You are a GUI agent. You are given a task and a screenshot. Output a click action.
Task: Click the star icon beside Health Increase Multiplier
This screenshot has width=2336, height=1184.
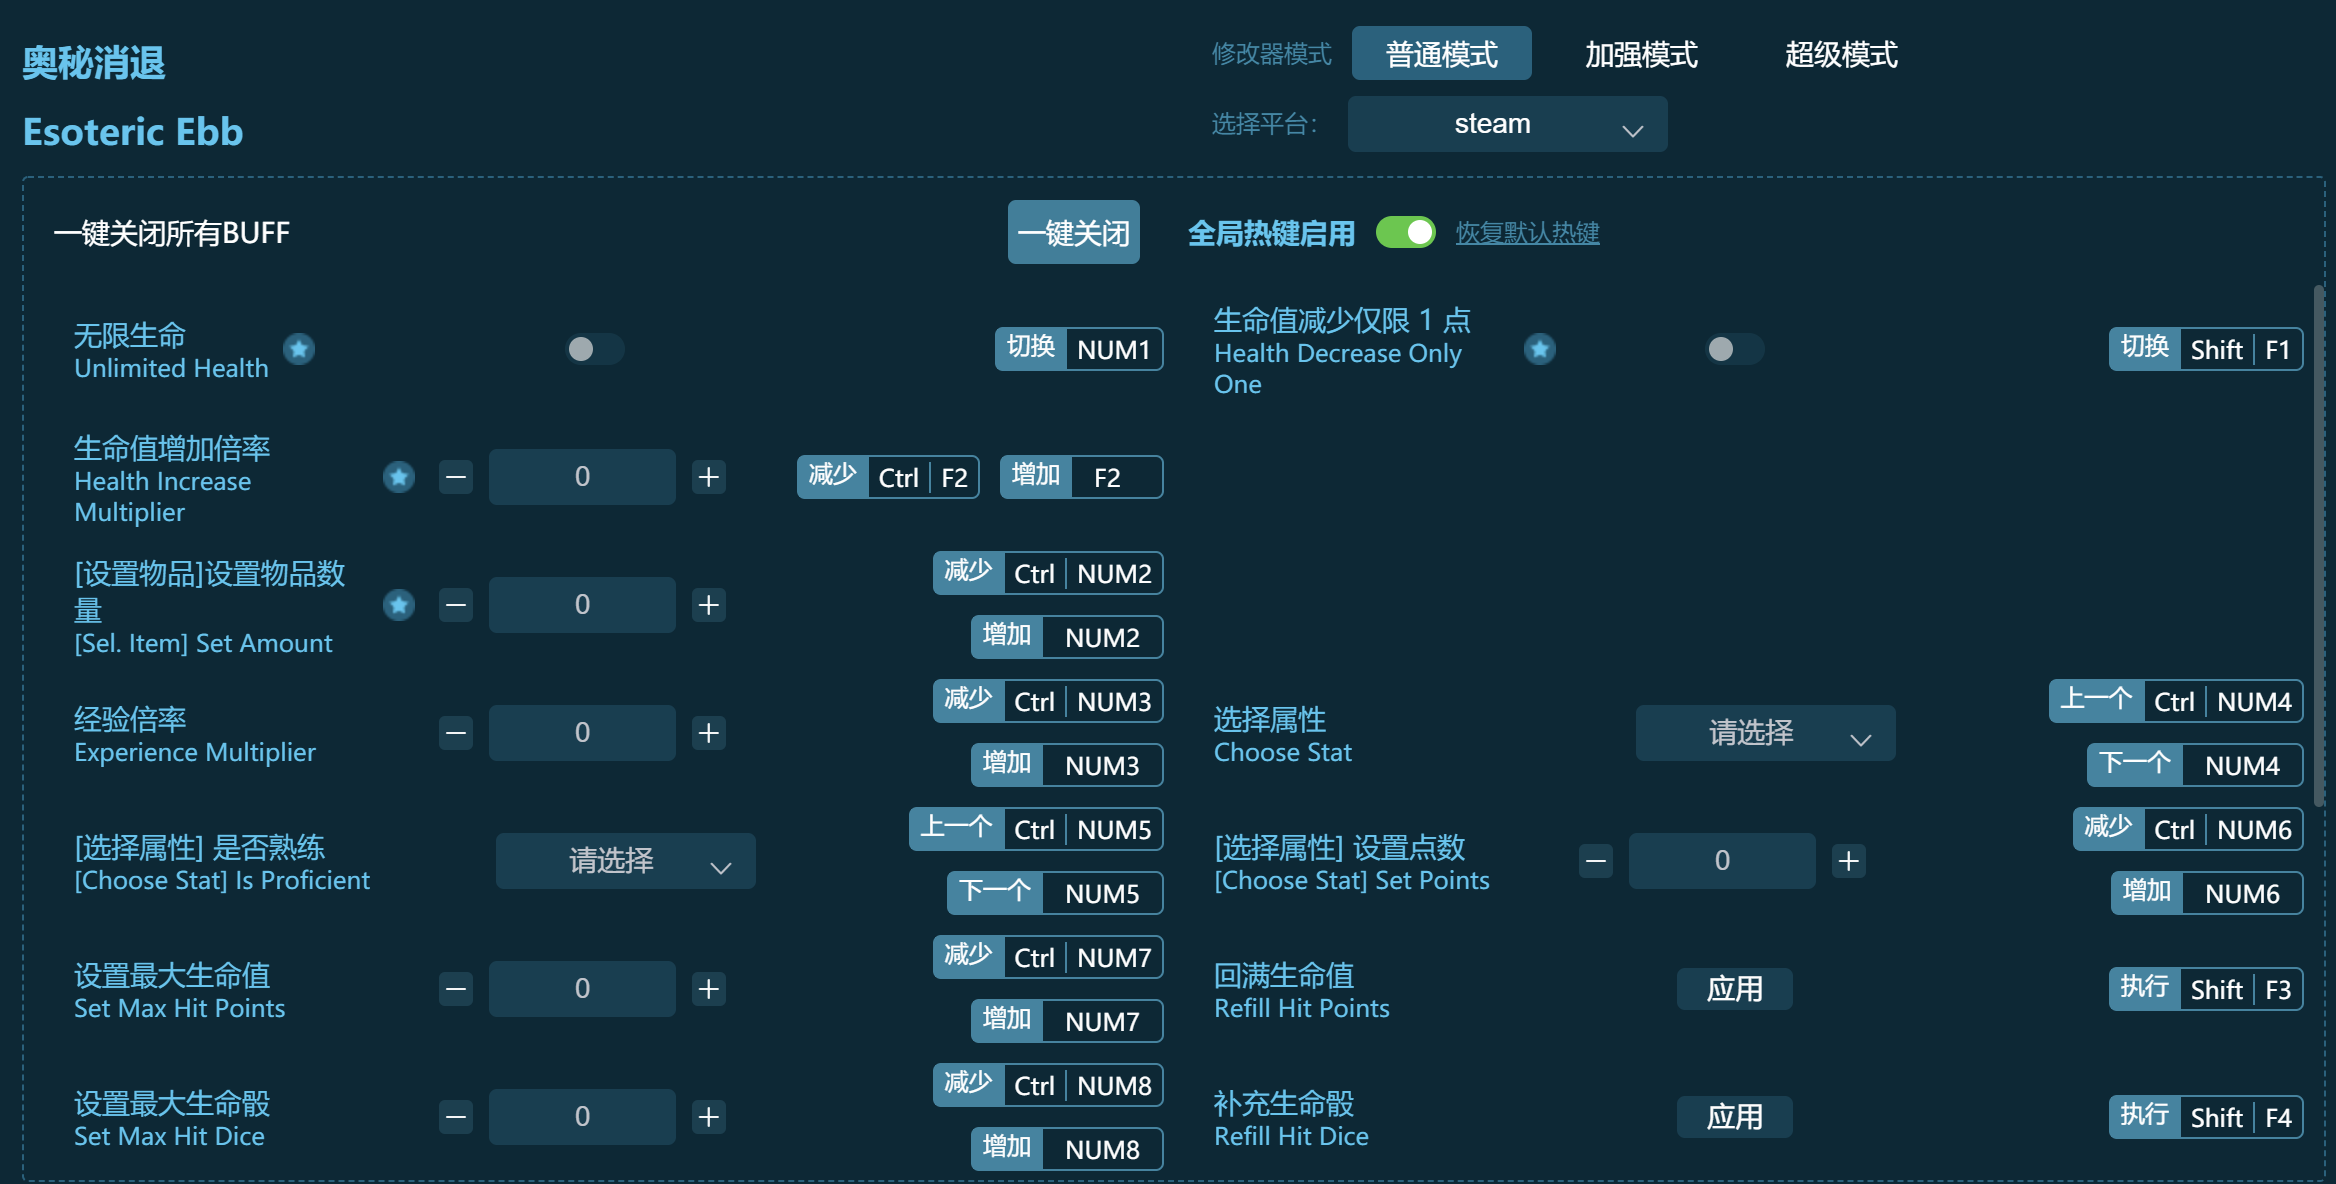398,477
